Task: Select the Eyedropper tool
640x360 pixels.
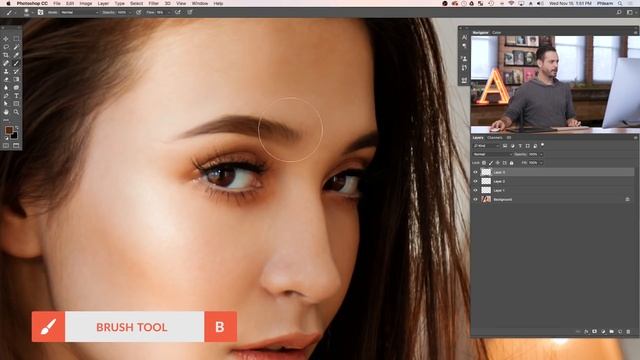Action: (16, 55)
